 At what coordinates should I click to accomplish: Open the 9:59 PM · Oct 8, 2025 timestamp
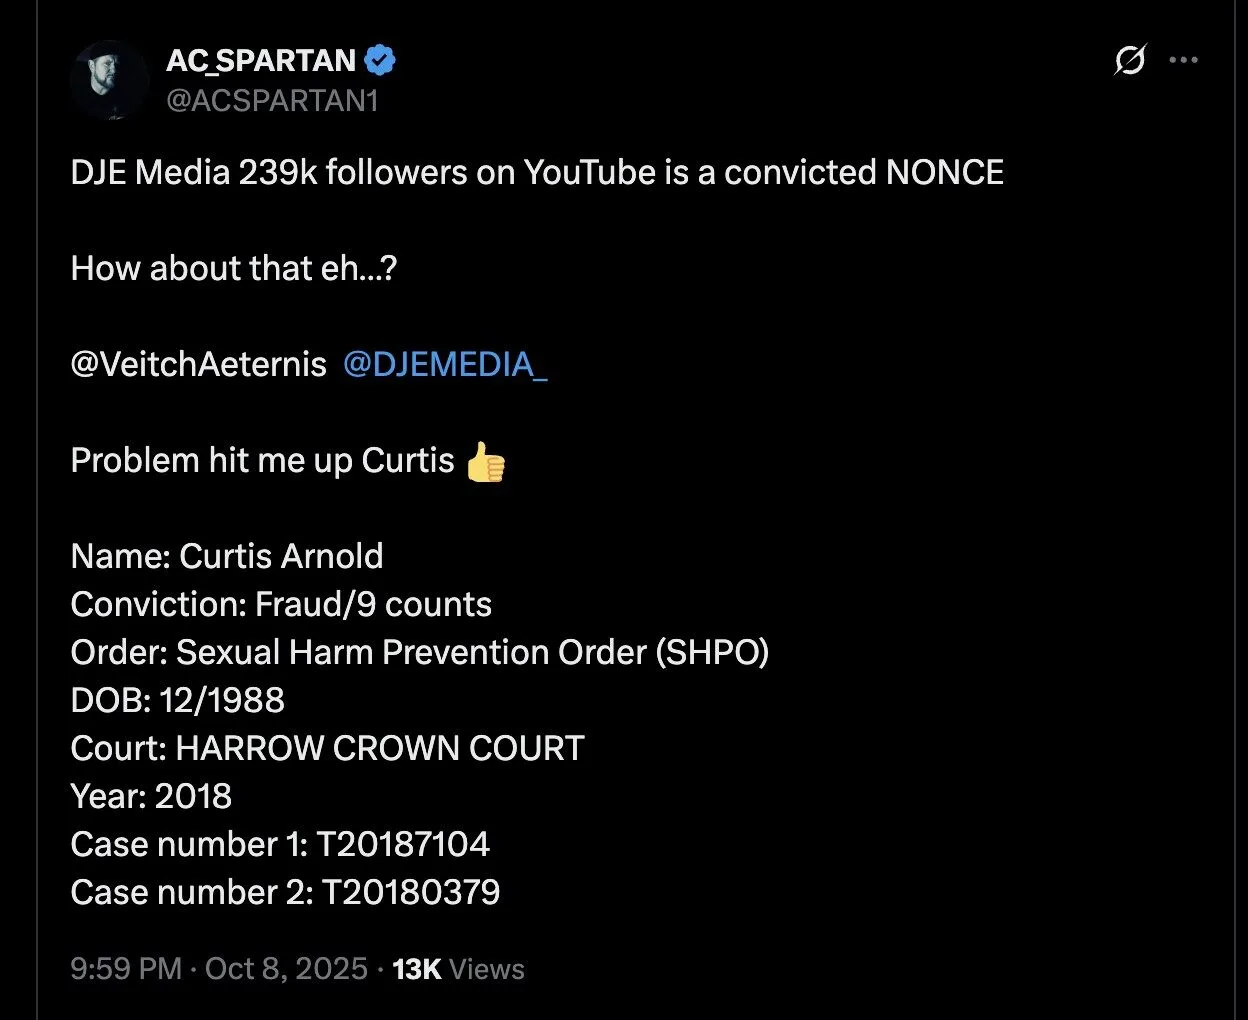(219, 969)
